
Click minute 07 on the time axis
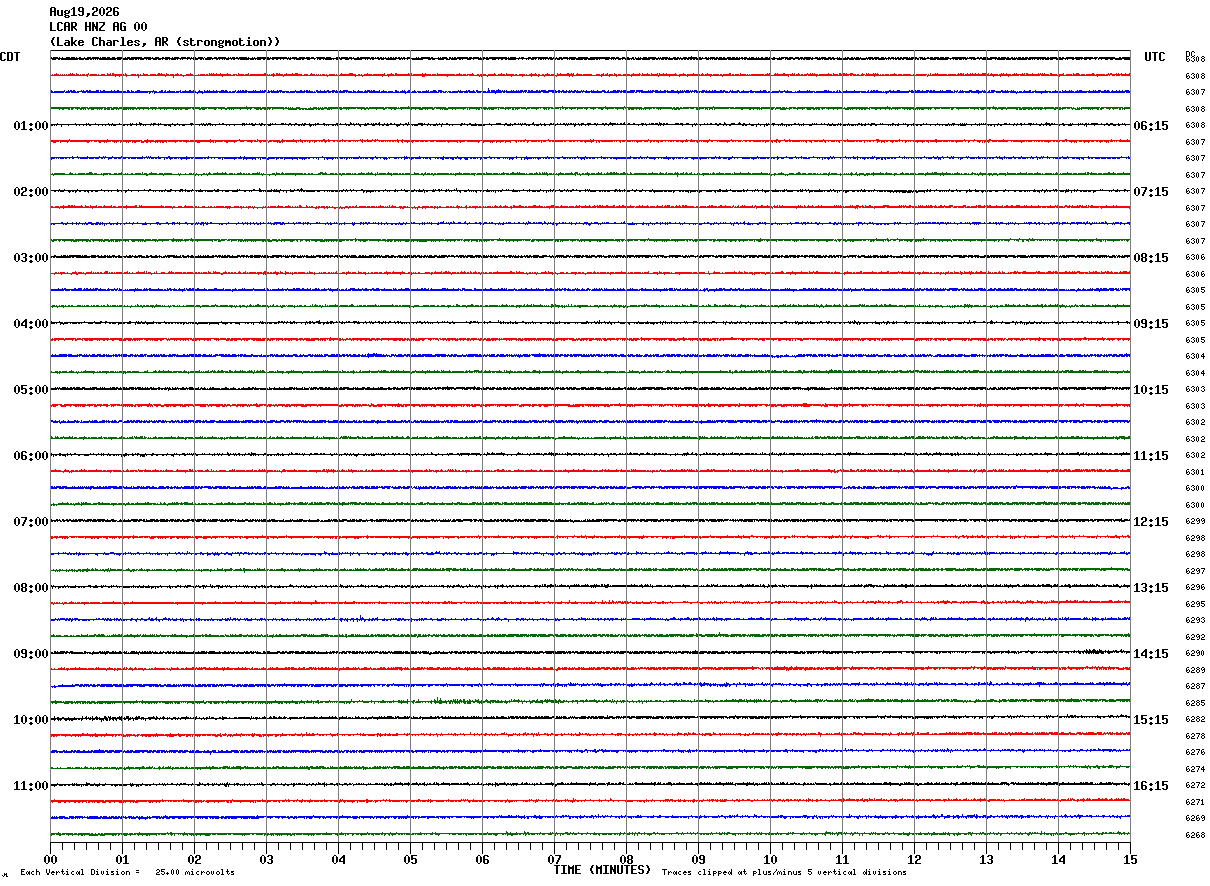click(554, 859)
